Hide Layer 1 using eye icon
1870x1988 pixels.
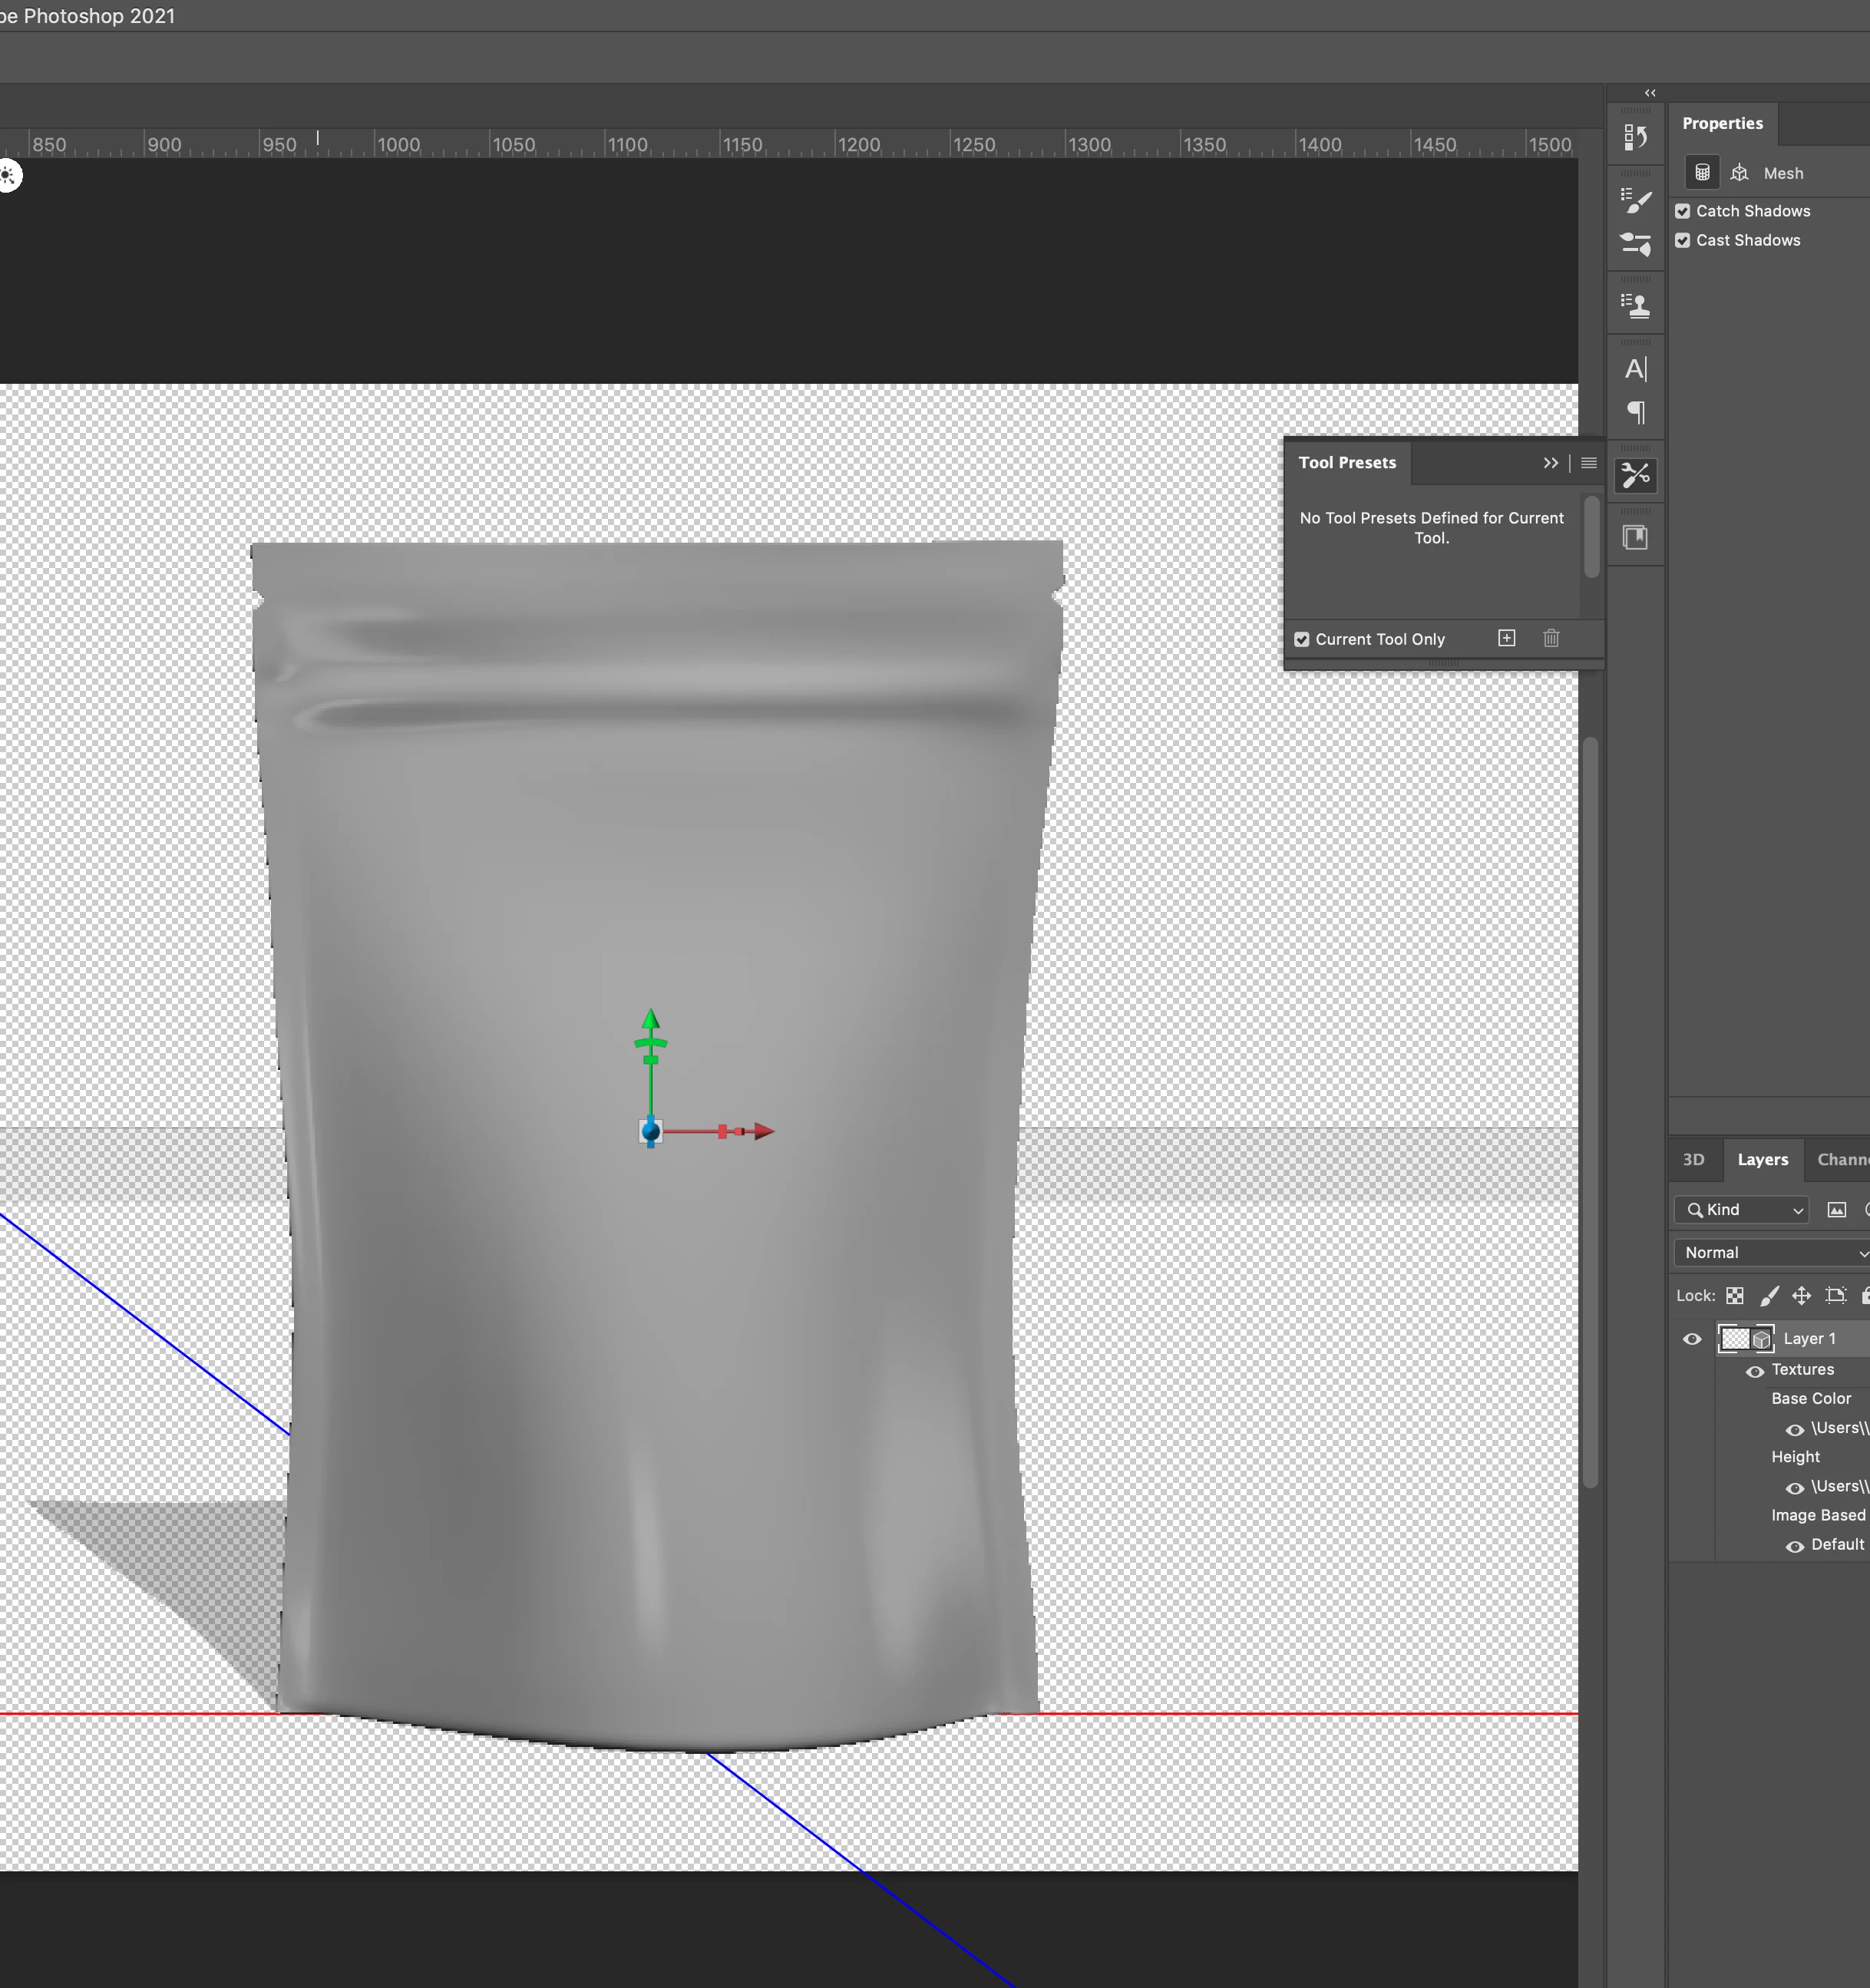click(x=1692, y=1339)
